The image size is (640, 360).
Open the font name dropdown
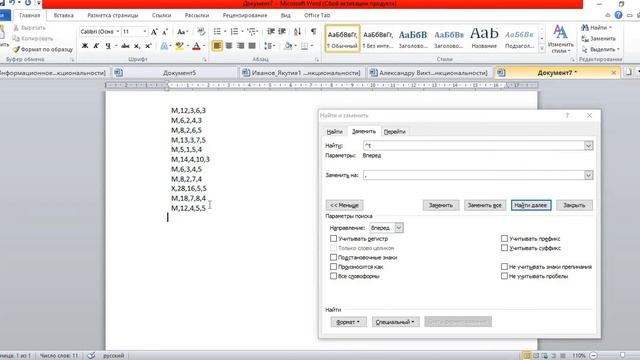click(x=118, y=31)
